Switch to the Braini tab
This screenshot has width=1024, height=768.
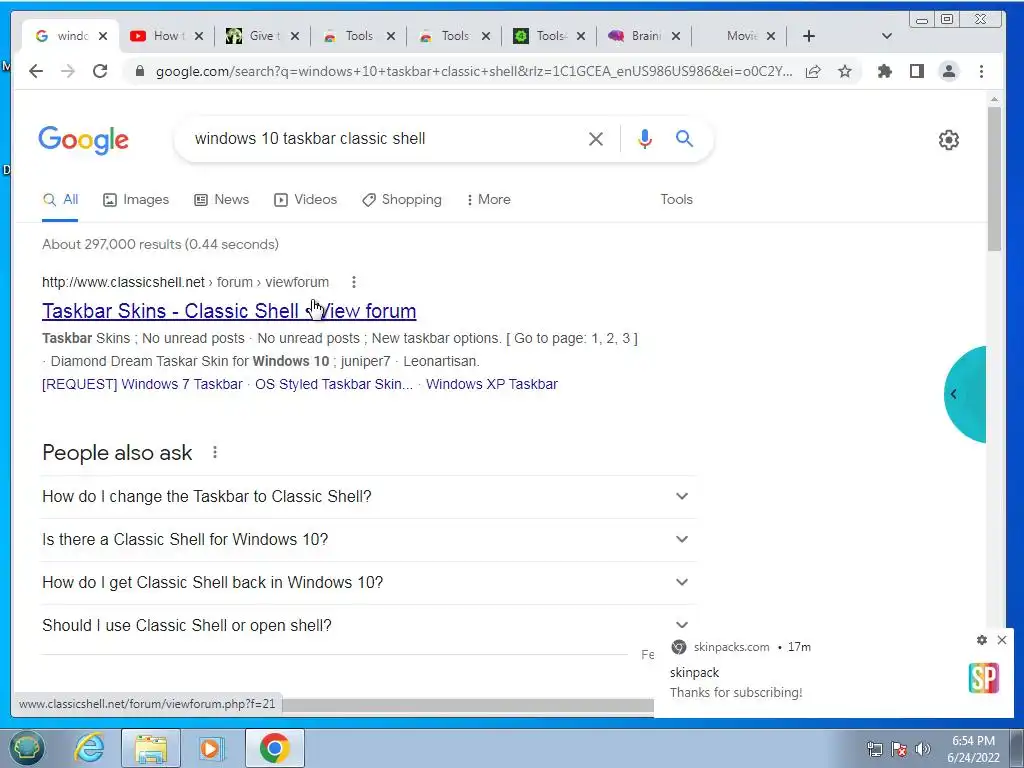pyautogui.click(x=643, y=36)
